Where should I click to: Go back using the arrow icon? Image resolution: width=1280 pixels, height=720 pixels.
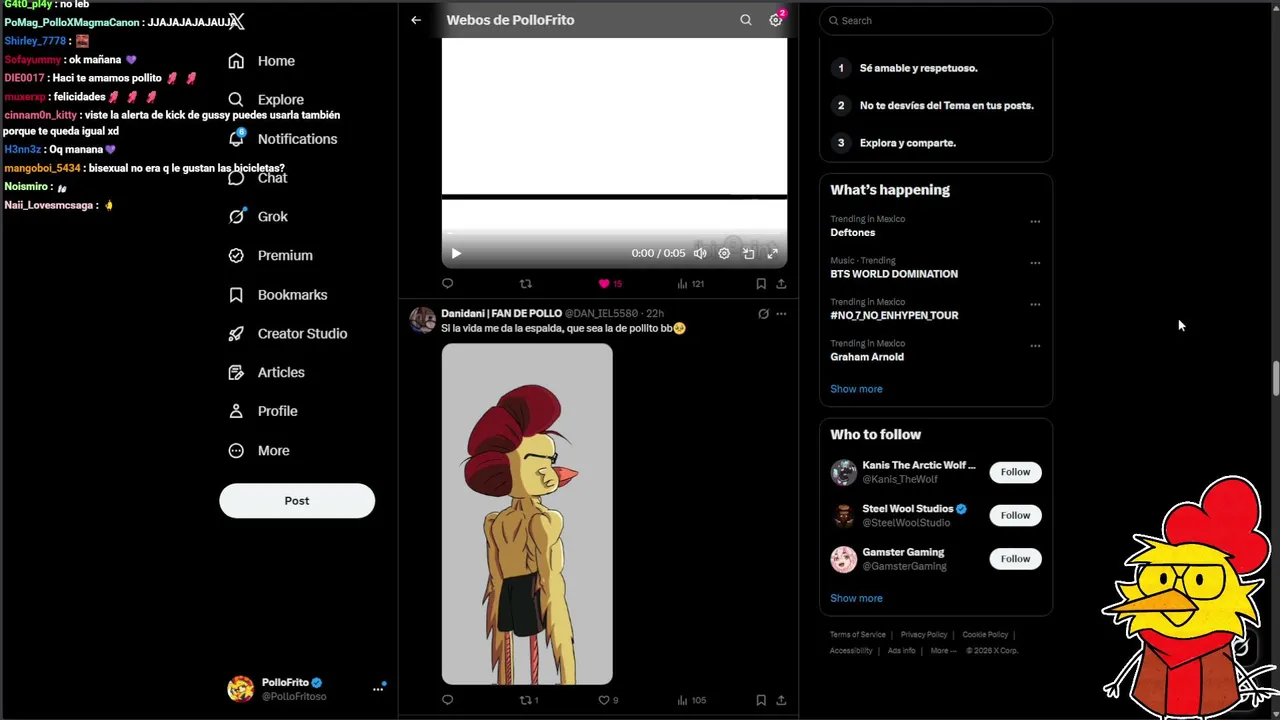pyautogui.click(x=416, y=20)
